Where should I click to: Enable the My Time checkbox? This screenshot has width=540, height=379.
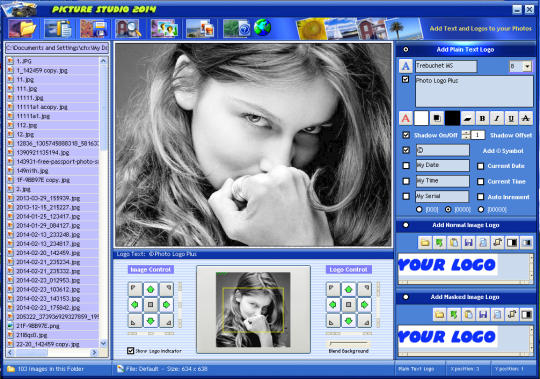(x=406, y=181)
